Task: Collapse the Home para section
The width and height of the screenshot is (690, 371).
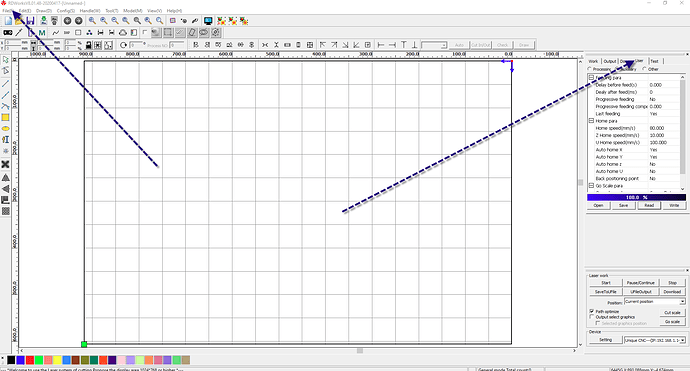Action: click(x=591, y=121)
